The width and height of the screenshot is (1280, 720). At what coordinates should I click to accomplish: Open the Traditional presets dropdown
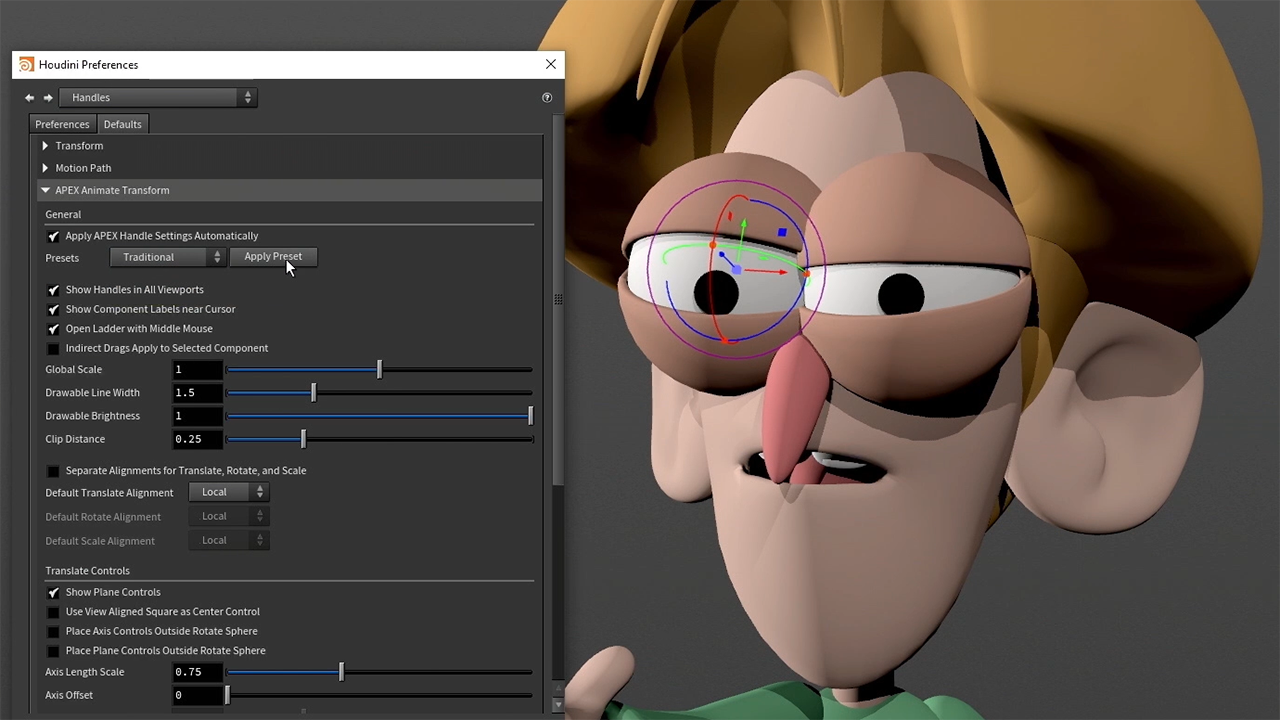(x=167, y=257)
